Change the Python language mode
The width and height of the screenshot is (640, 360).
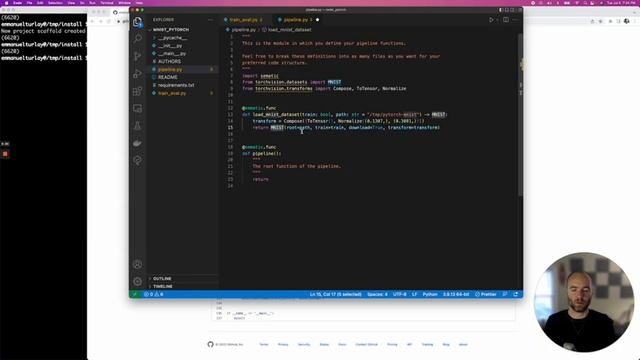point(430,294)
